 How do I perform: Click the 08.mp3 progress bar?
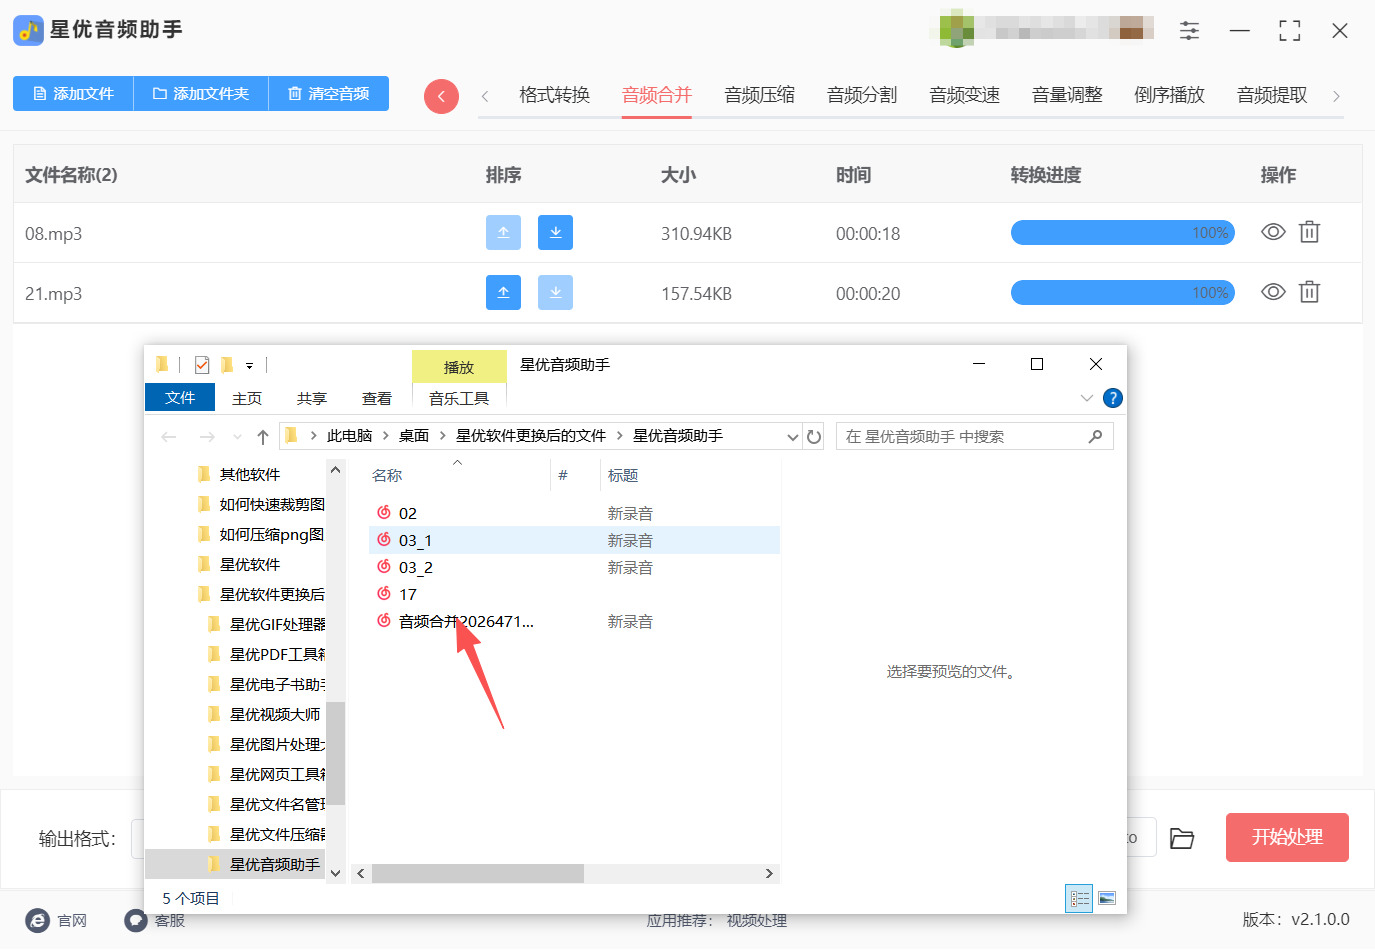(x=1123, y=233)
